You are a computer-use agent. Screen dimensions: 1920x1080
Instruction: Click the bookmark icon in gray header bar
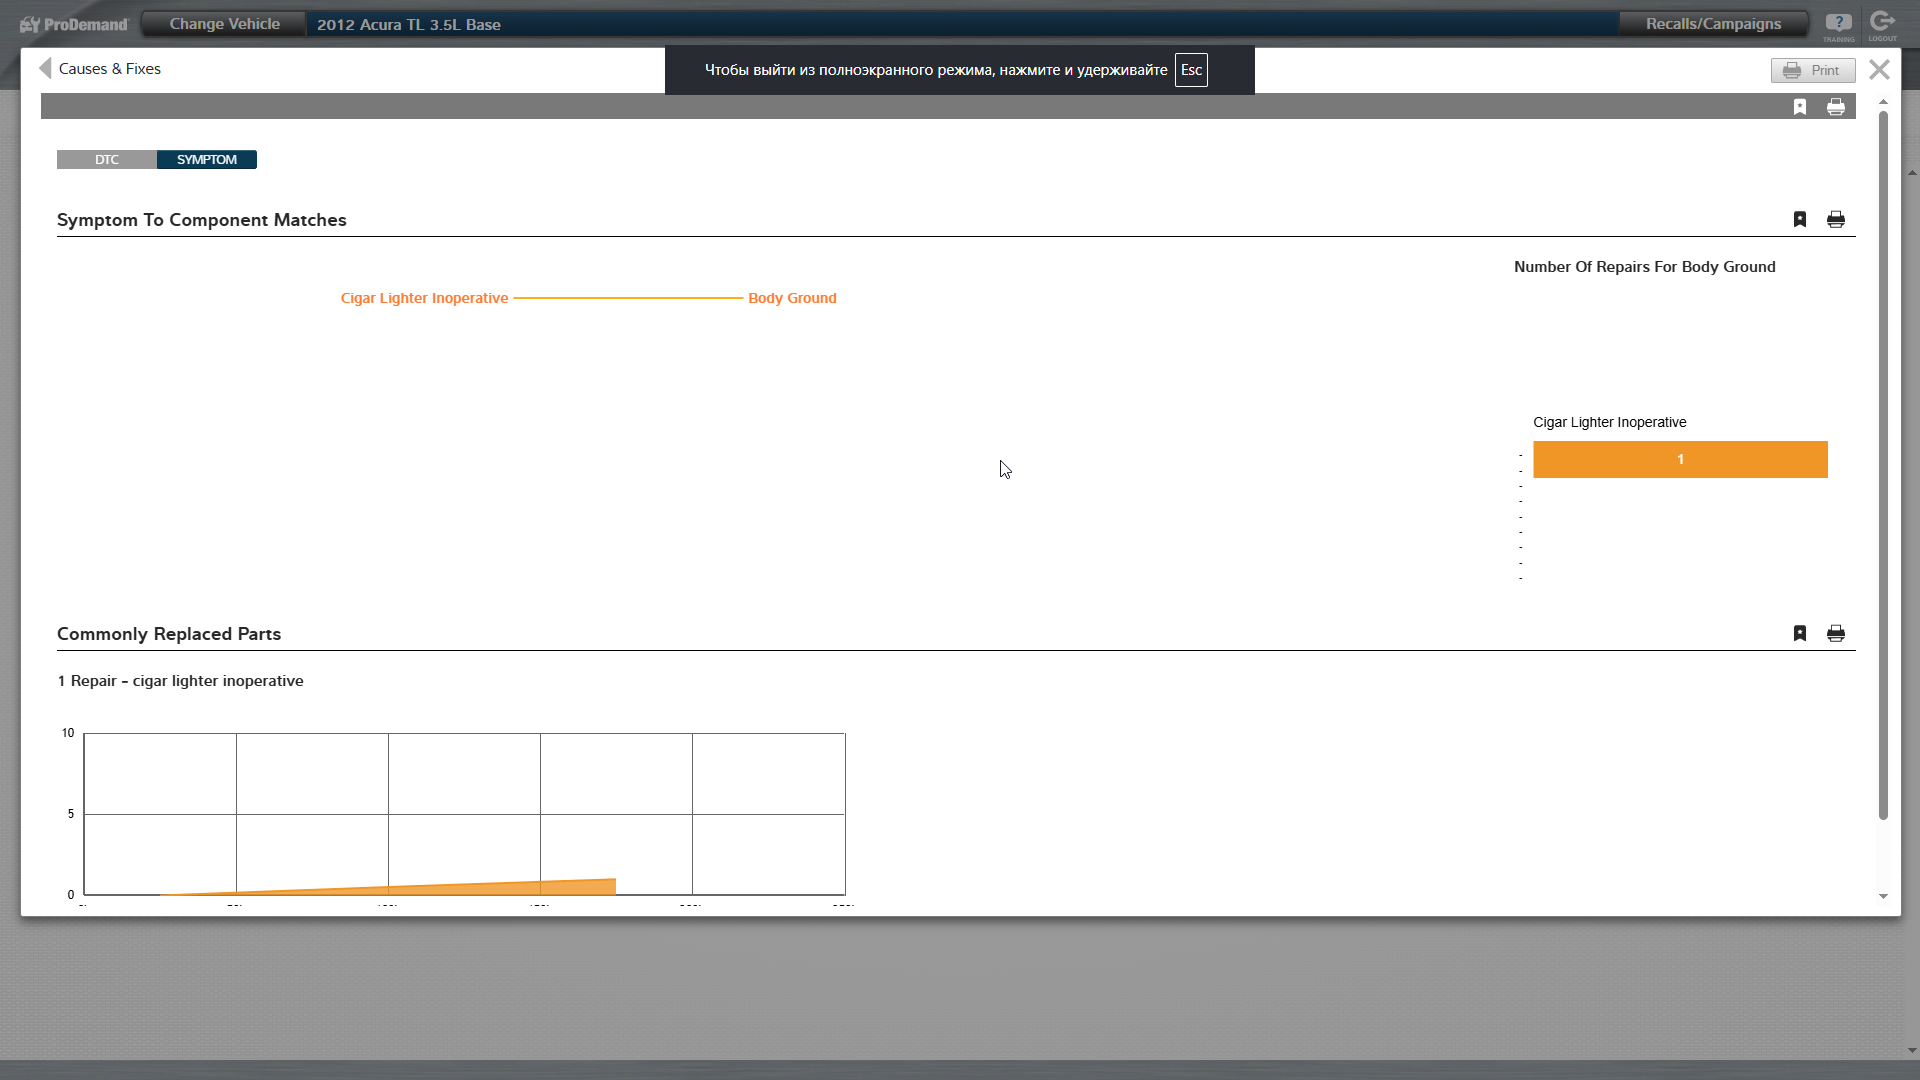[x=1800, y=107]
